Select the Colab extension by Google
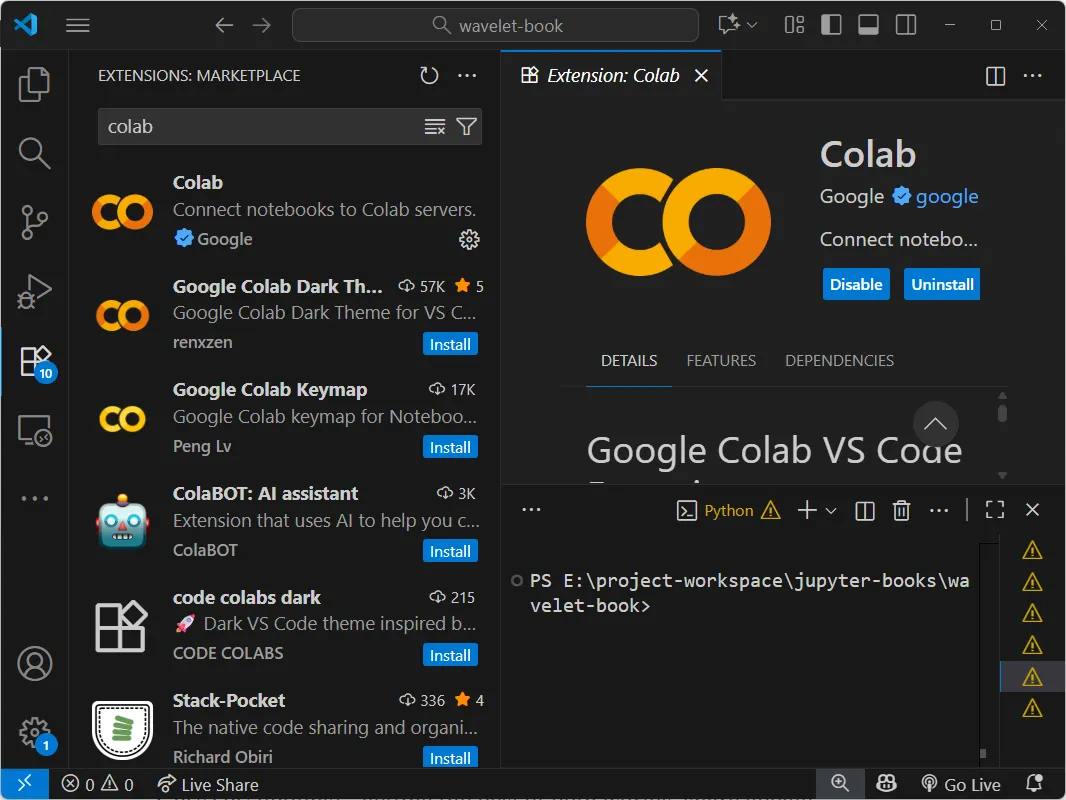 [286, 211]
